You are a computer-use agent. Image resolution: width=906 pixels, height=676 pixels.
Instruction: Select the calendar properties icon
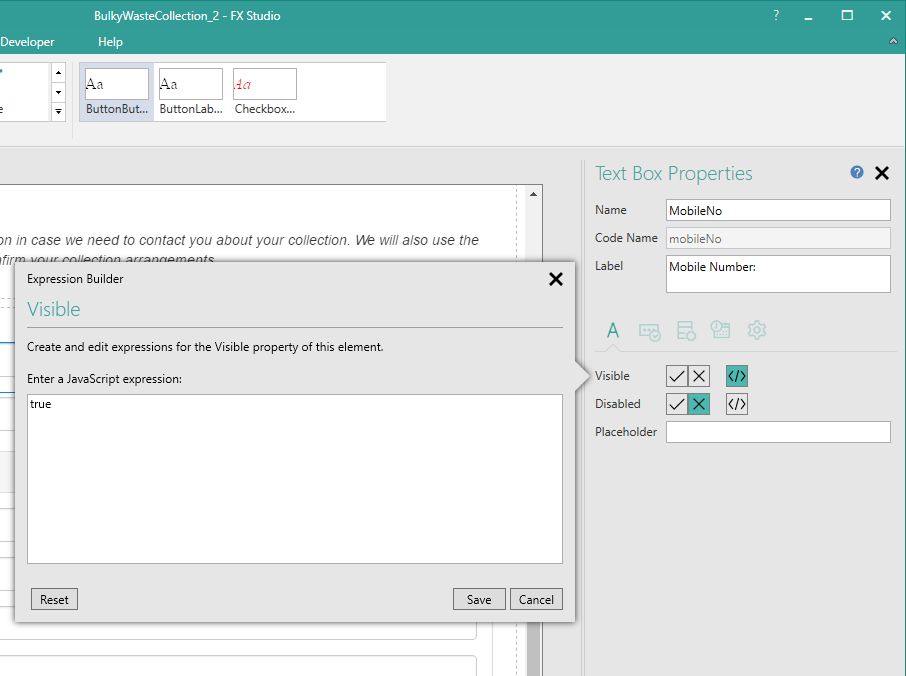(x=721, y=330)
